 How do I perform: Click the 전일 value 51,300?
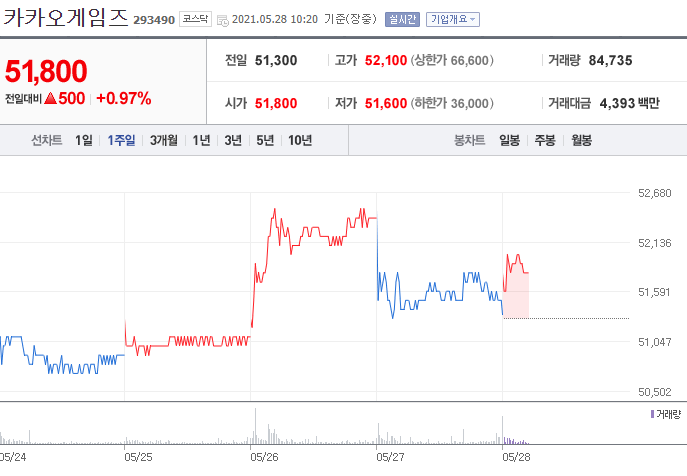tap(276, 60)
